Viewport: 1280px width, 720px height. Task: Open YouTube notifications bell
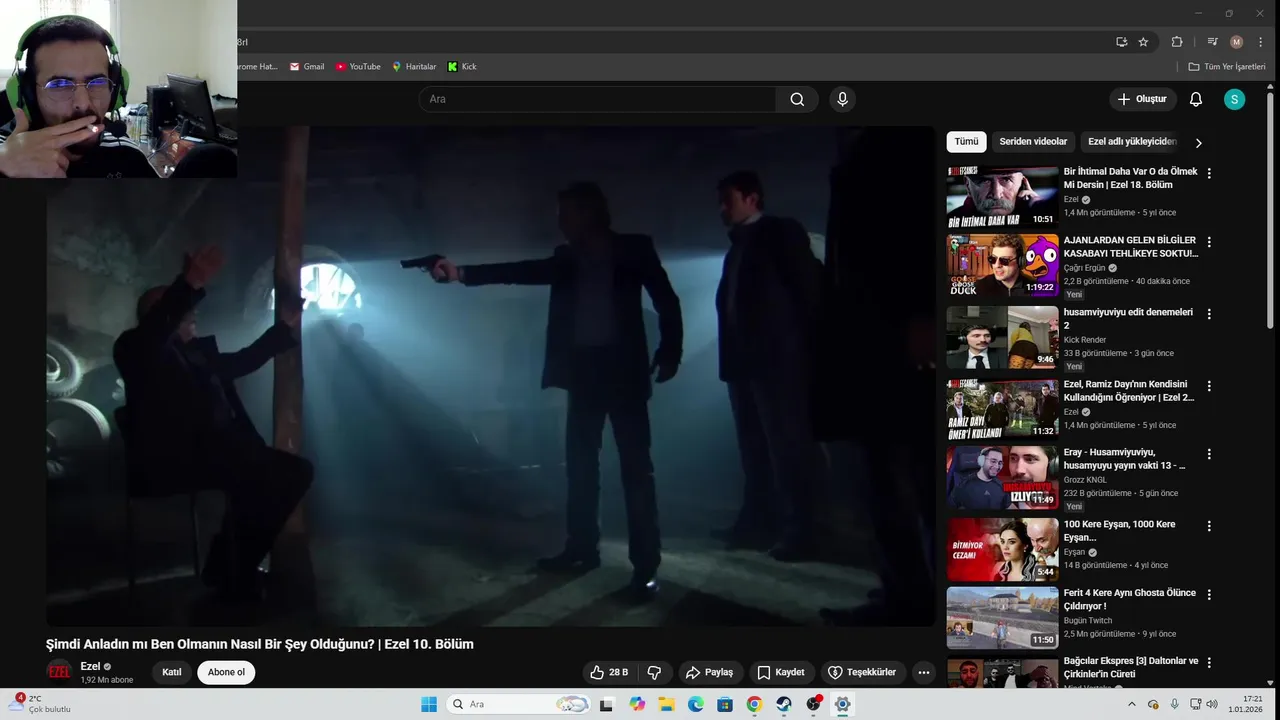click(1196, 99)
